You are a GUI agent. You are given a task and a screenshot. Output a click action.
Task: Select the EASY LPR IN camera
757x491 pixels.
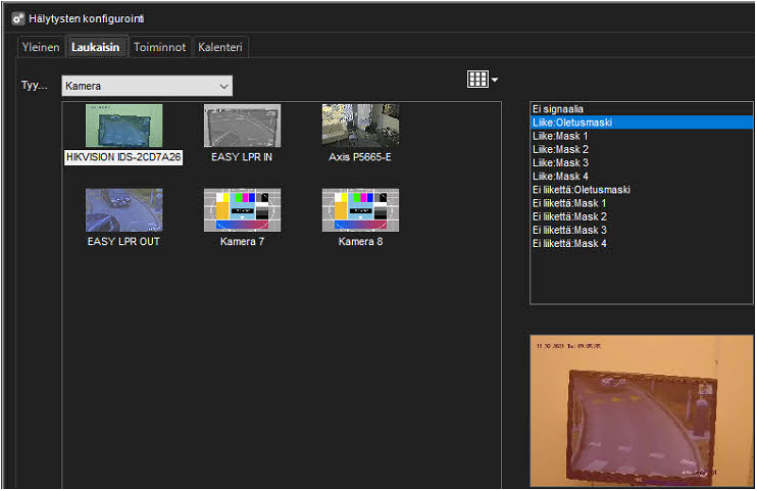point(242,126)
